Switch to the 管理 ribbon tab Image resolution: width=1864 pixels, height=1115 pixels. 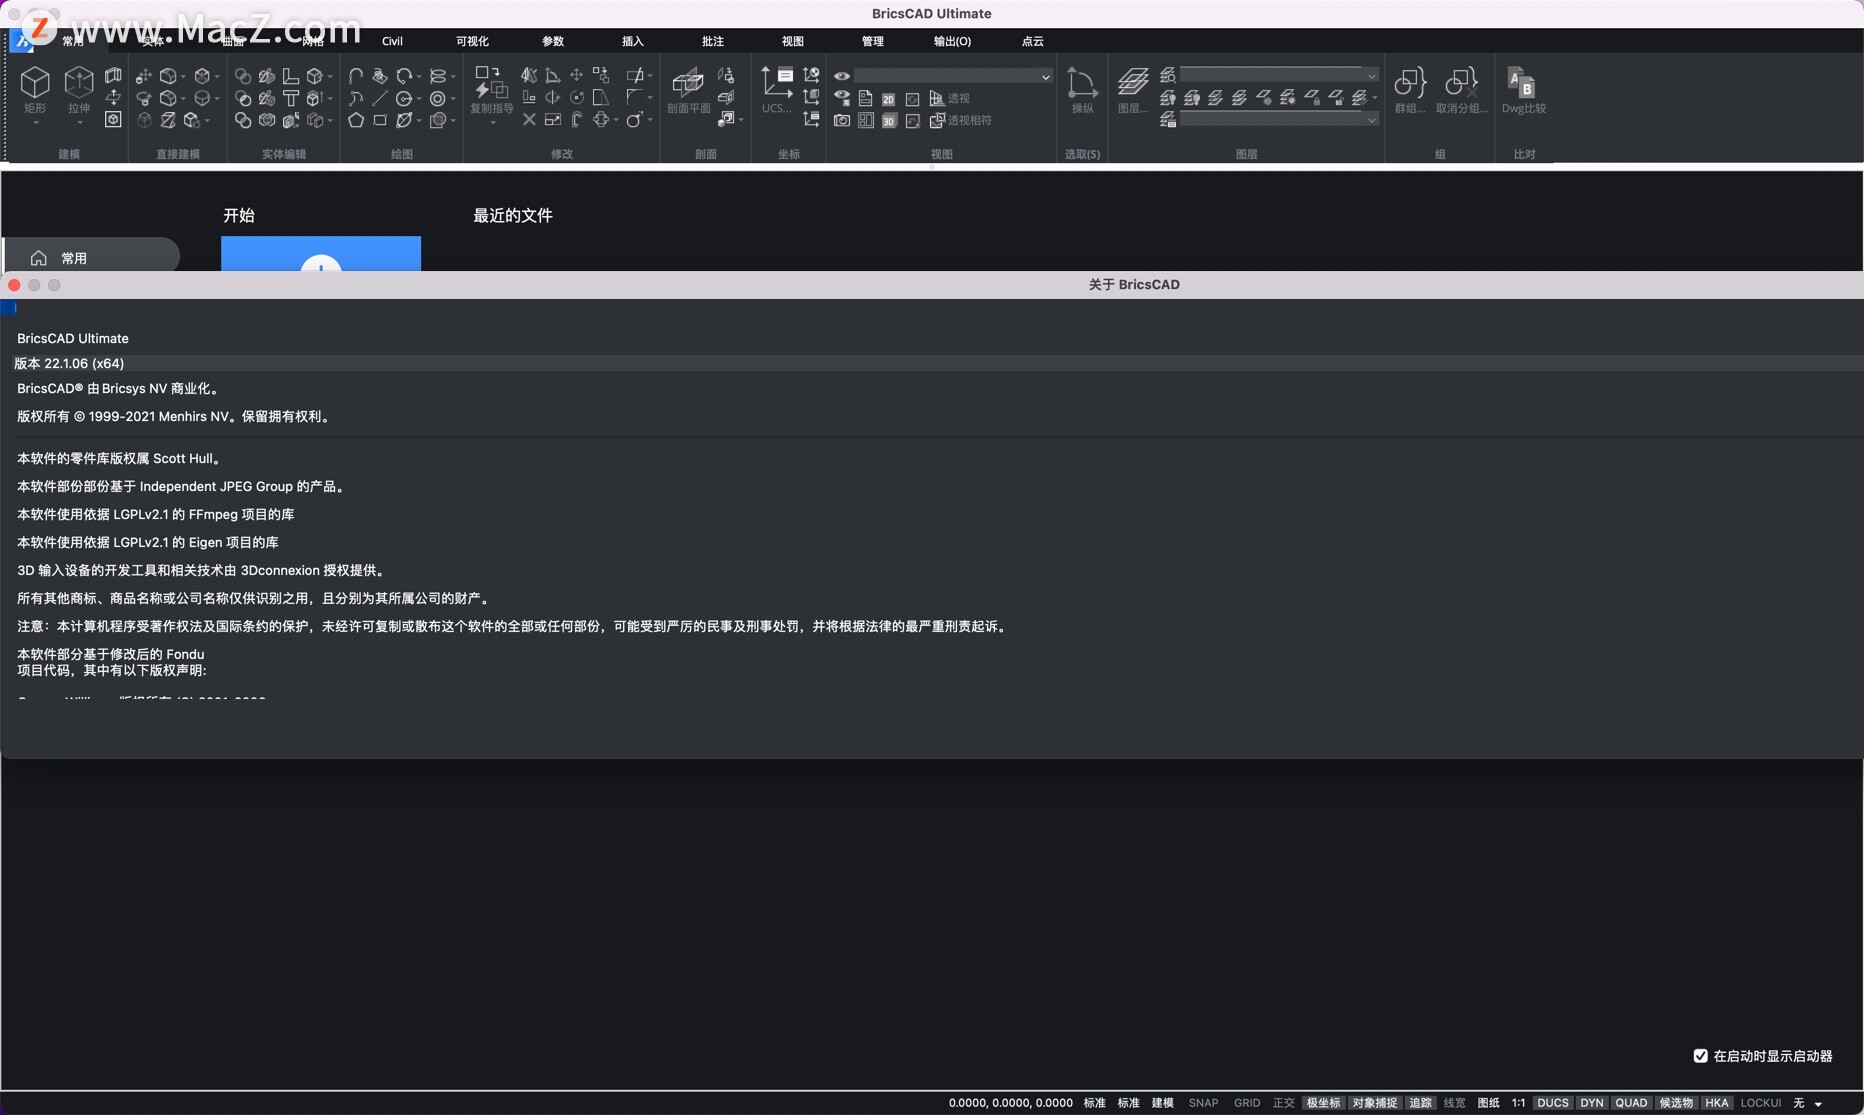873,41
